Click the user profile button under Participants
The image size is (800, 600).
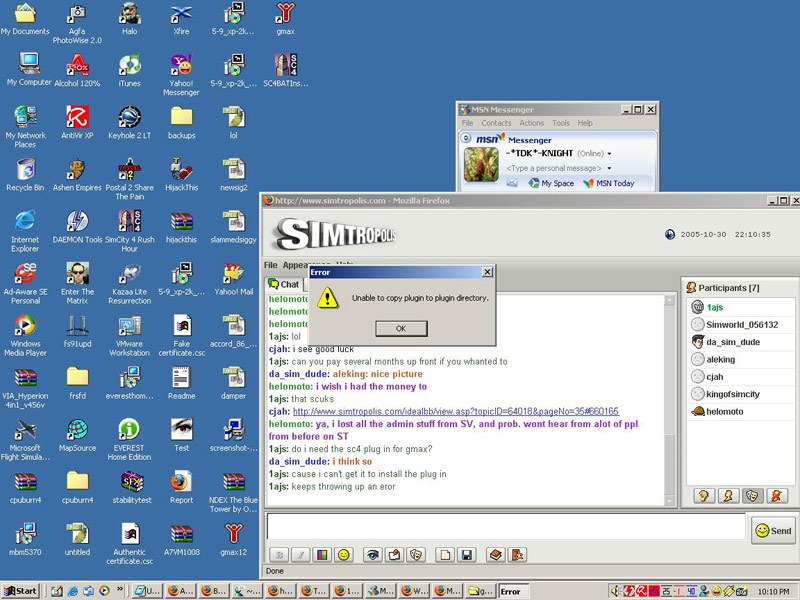coord(728,495)
